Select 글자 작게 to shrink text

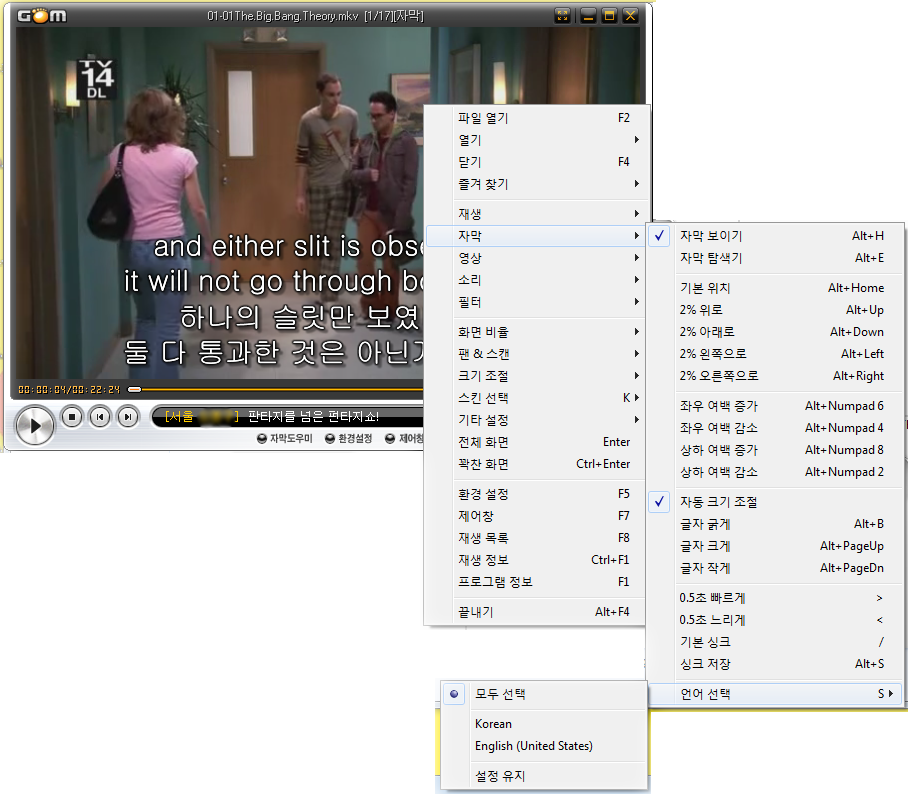[775, 568]
